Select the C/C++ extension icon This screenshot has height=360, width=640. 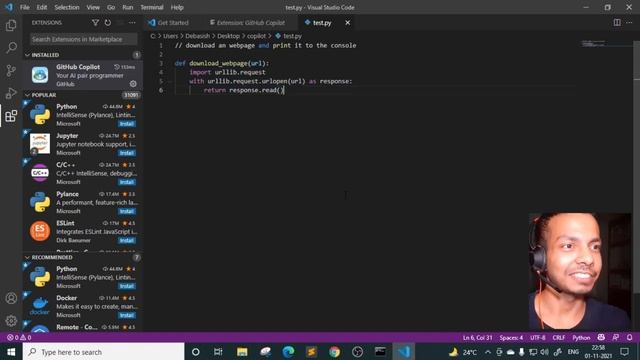(40, 173)
